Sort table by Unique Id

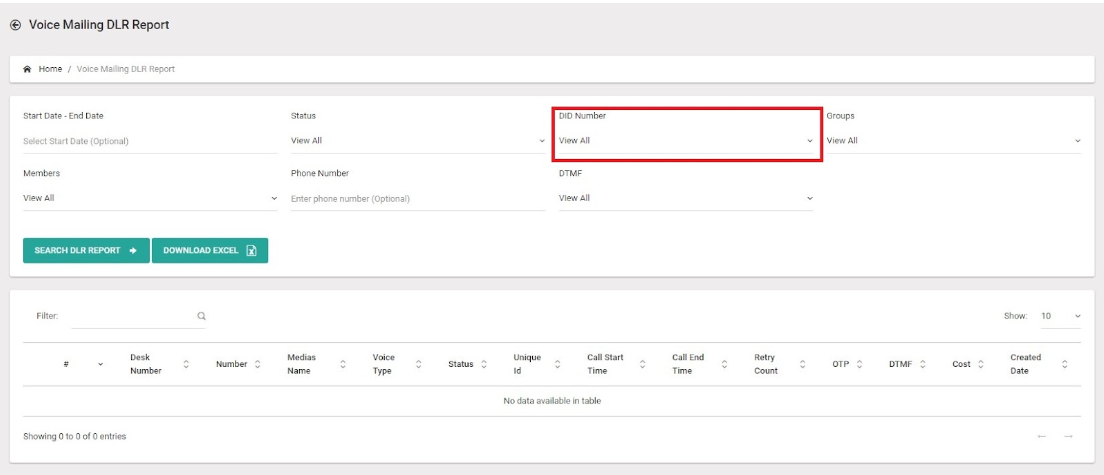tap(537, 364)
